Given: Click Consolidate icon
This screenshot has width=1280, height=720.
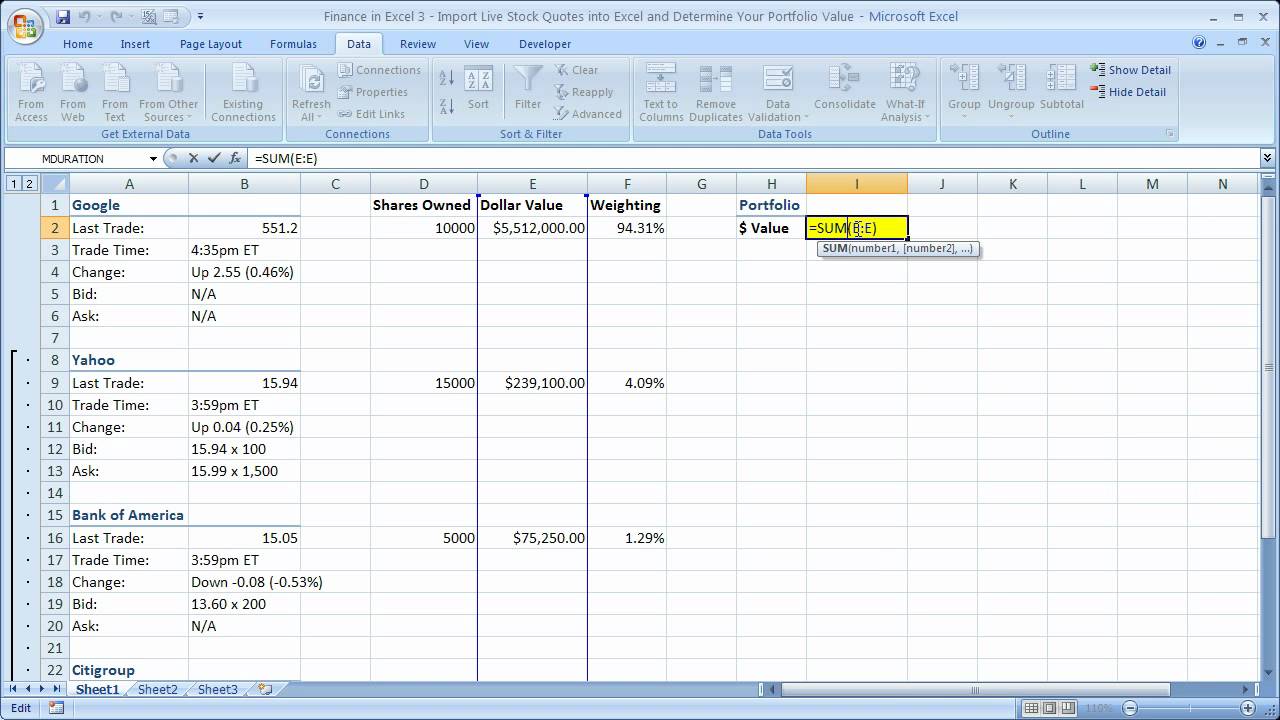Looking at the screenshot, I should (x=845, y=88).
